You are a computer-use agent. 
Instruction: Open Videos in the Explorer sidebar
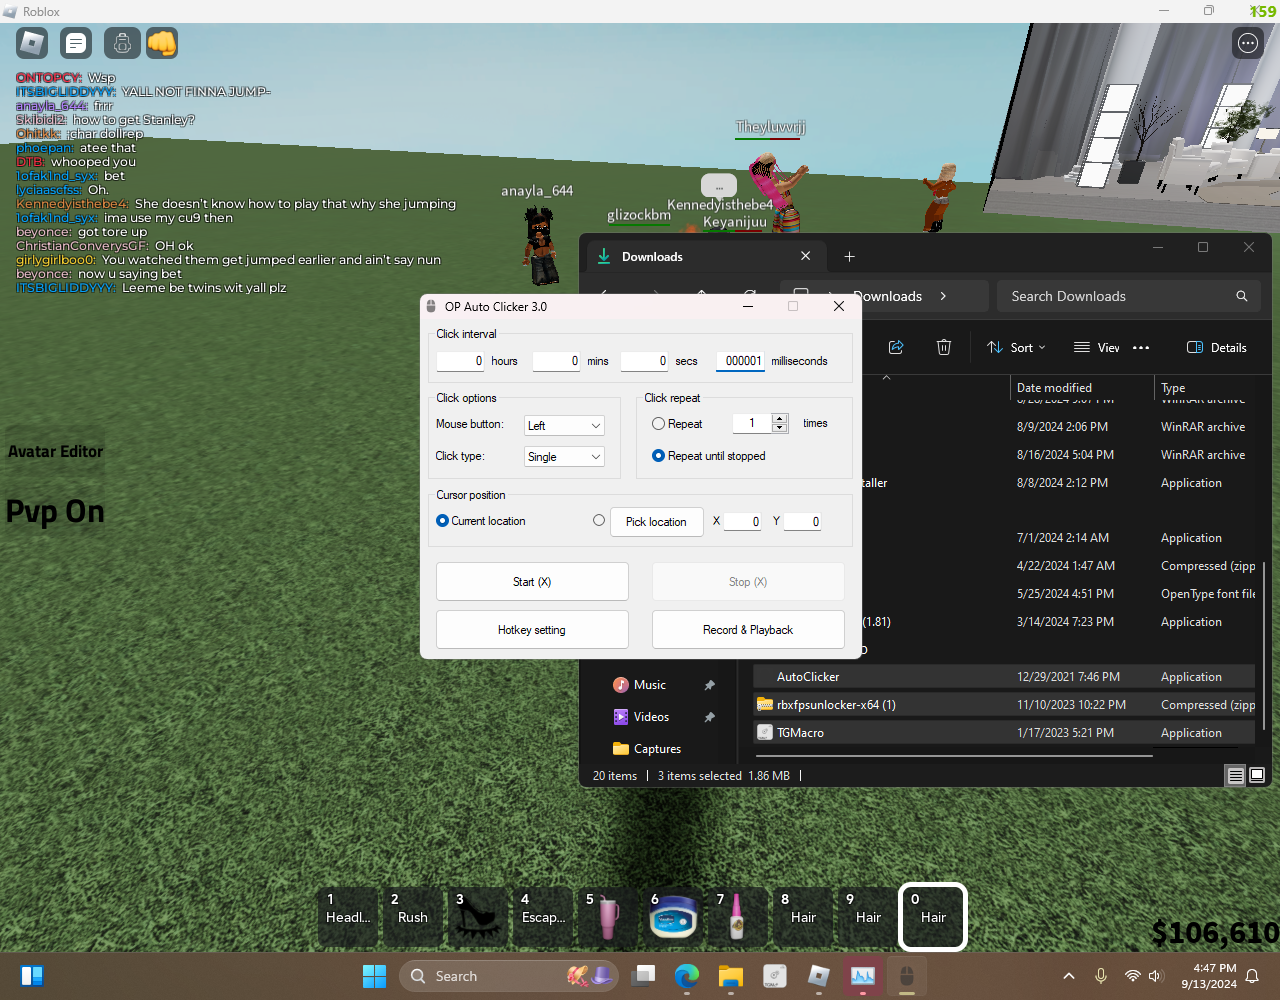[x=651, y=717]
